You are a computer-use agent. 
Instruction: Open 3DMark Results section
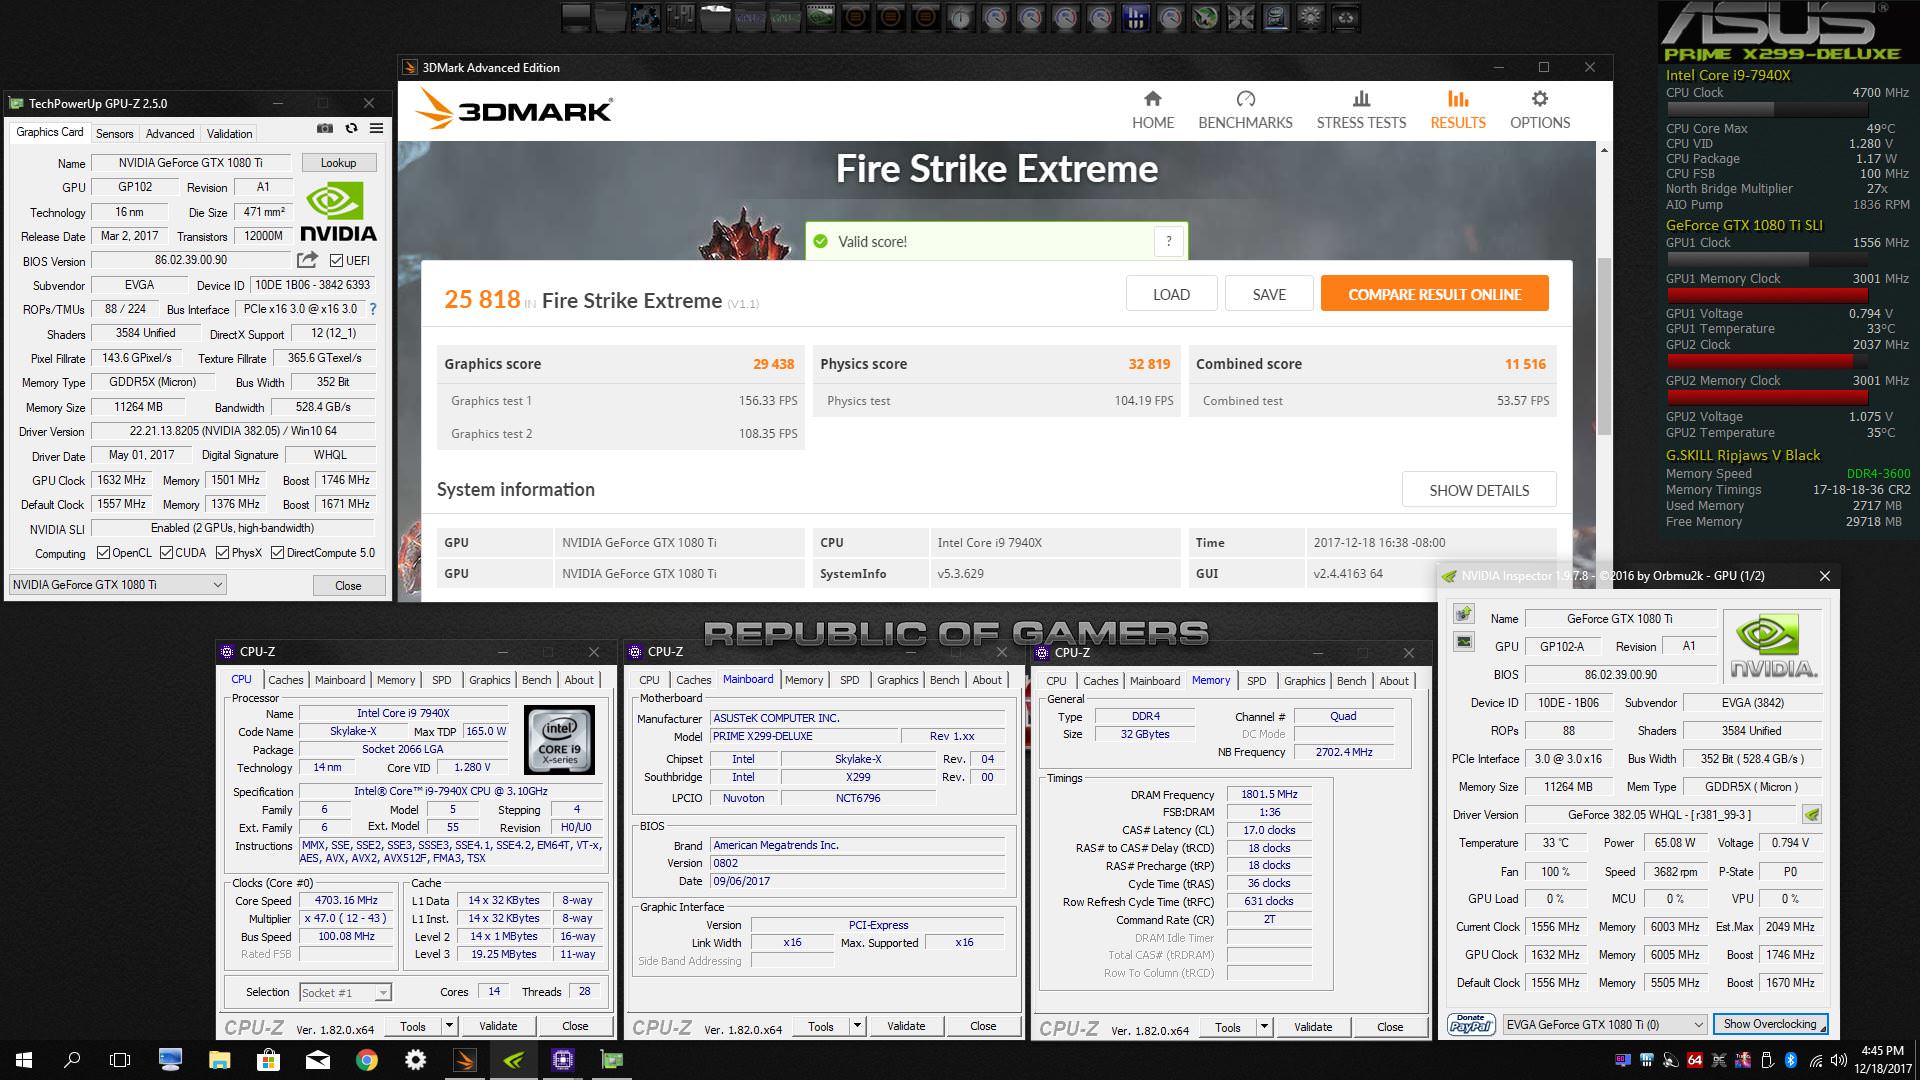(x=1458, y=110)
